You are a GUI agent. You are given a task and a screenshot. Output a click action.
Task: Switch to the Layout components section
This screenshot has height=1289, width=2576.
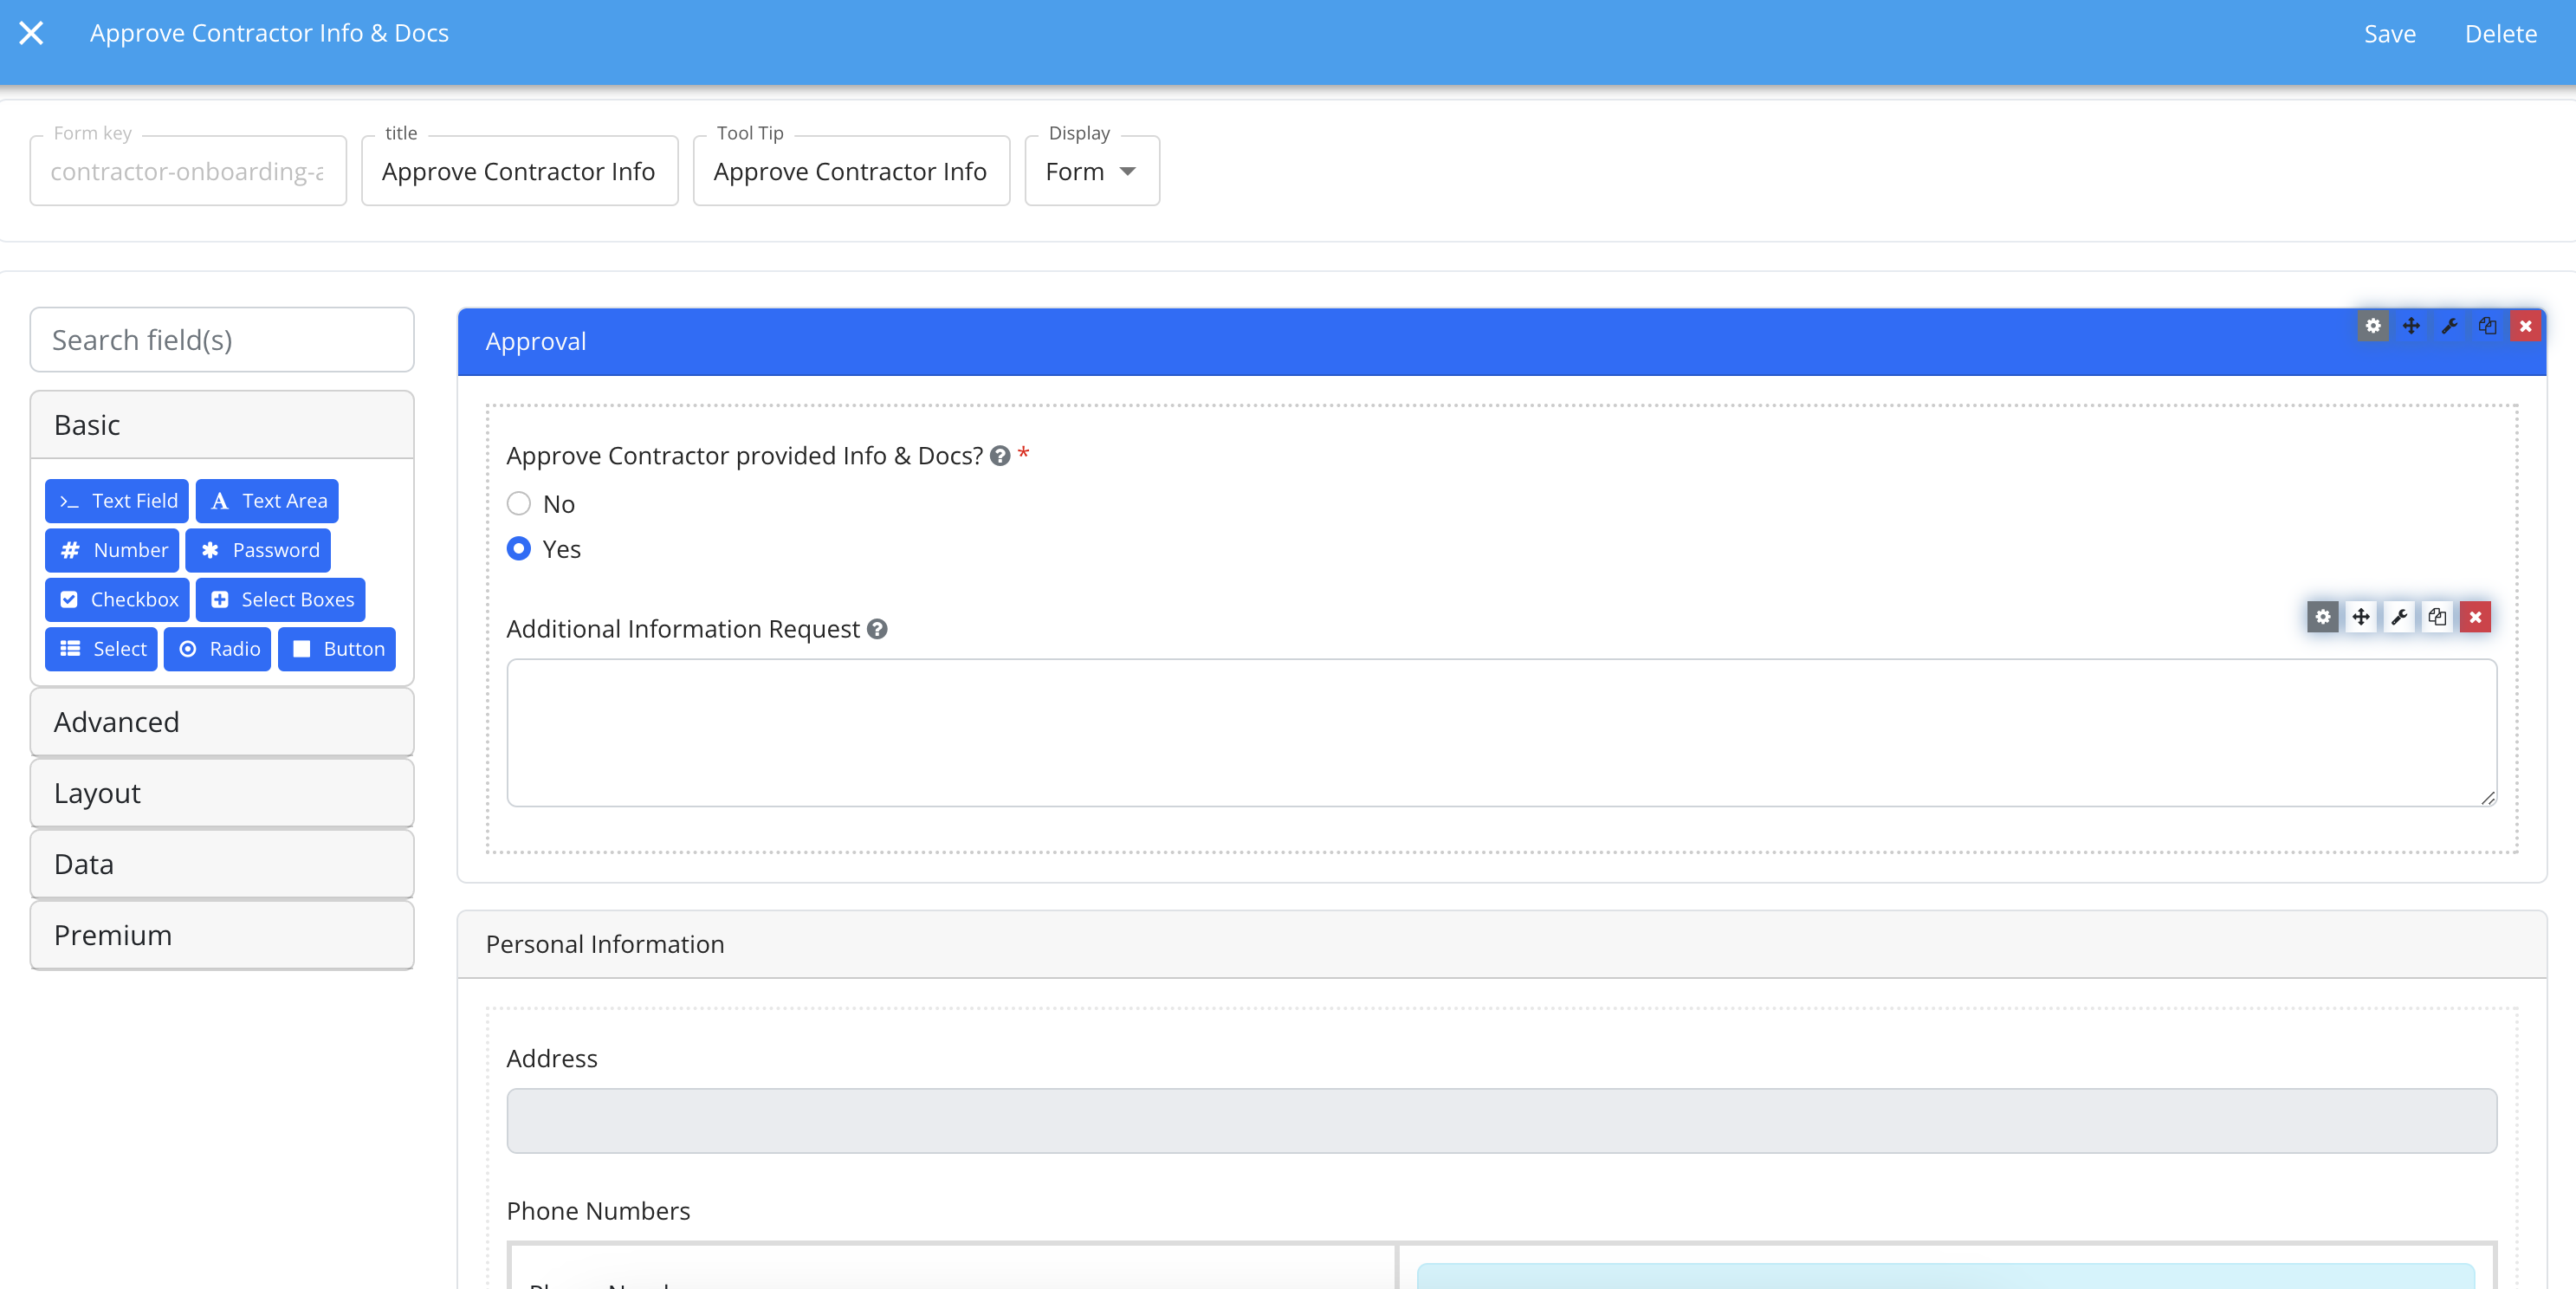point(221,792)
